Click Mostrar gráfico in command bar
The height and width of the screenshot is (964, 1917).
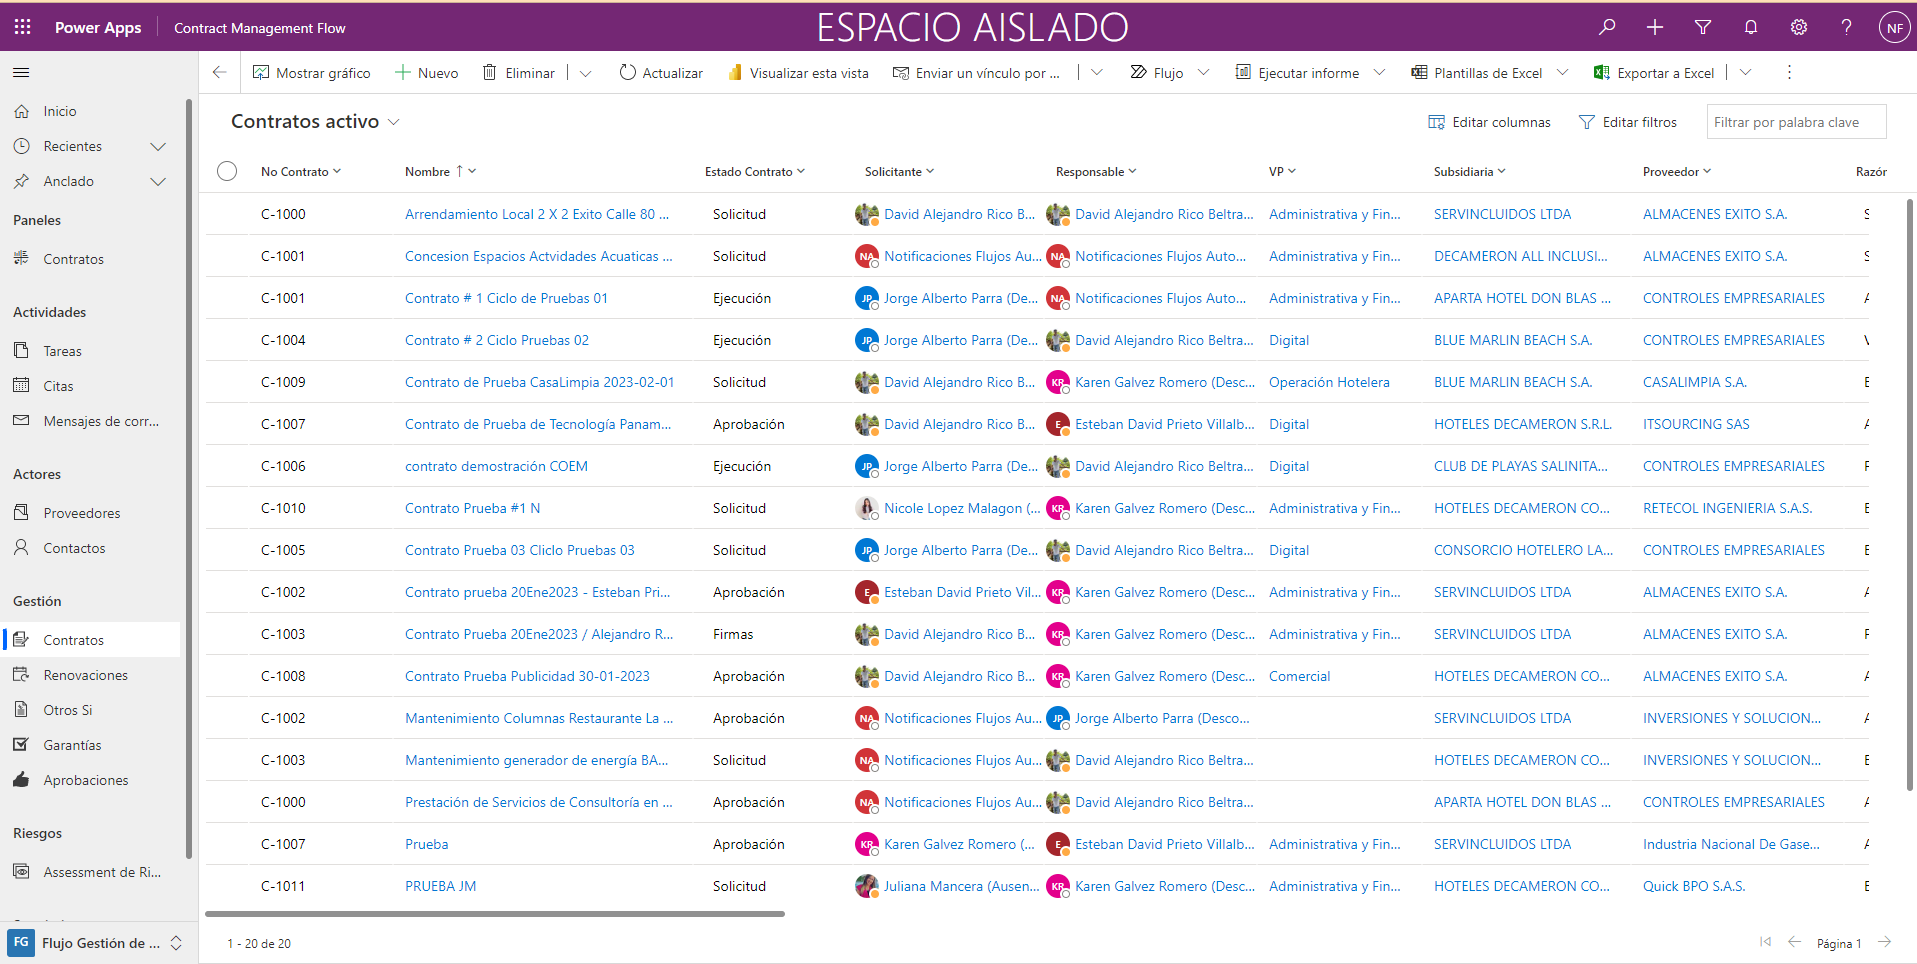pos(312,73)
